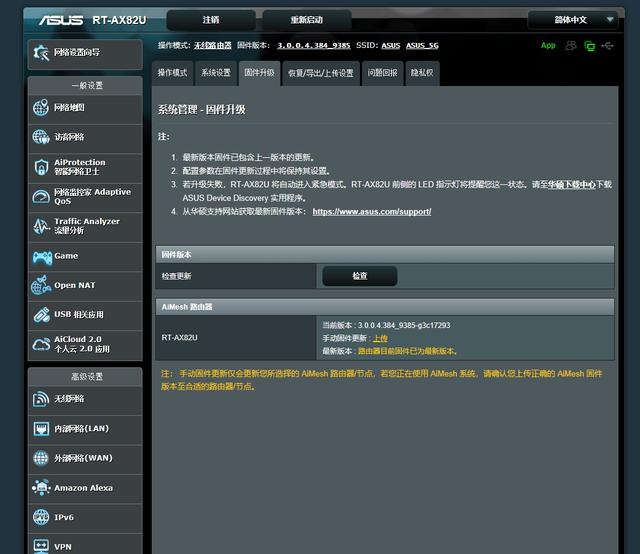Click the reboot button at top
This screenshot has width=640, height=554.
[307, 20]
